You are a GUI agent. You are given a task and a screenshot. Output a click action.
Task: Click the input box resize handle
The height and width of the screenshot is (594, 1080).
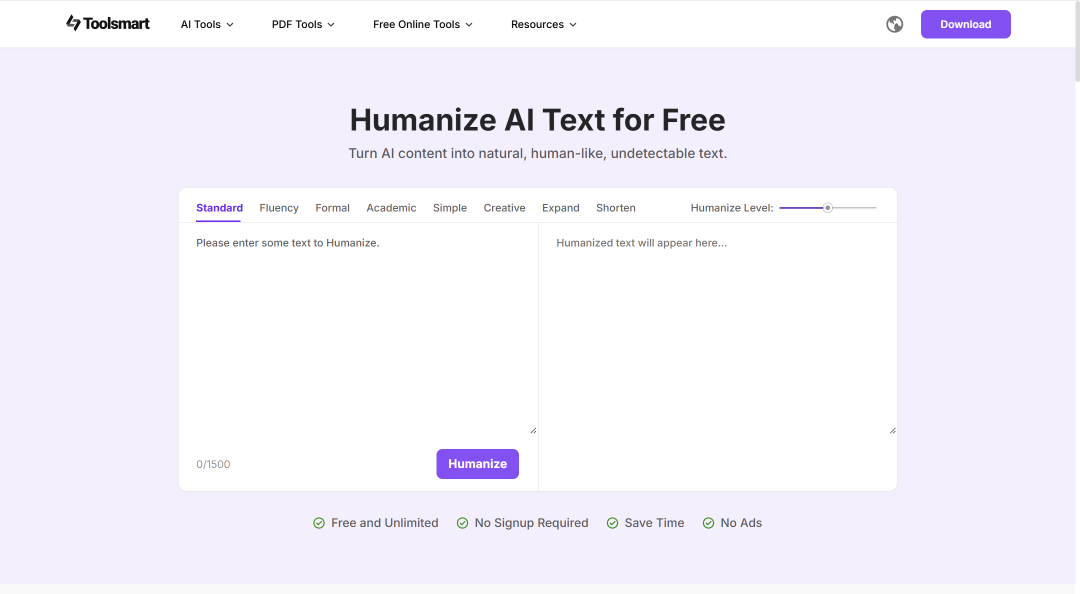point(533,430)
